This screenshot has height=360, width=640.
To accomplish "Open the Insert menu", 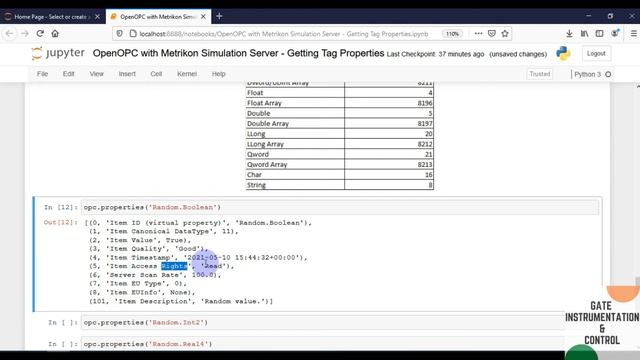I will (127, 74).
